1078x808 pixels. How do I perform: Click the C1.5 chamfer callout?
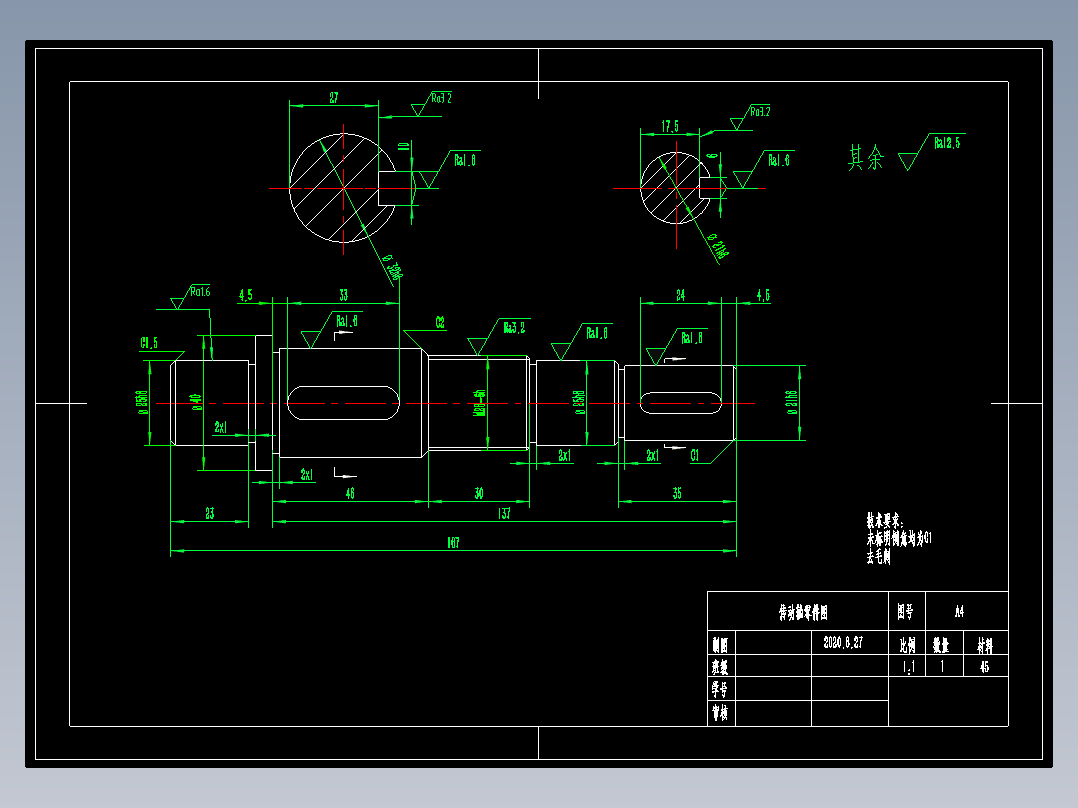pos(149,342)
